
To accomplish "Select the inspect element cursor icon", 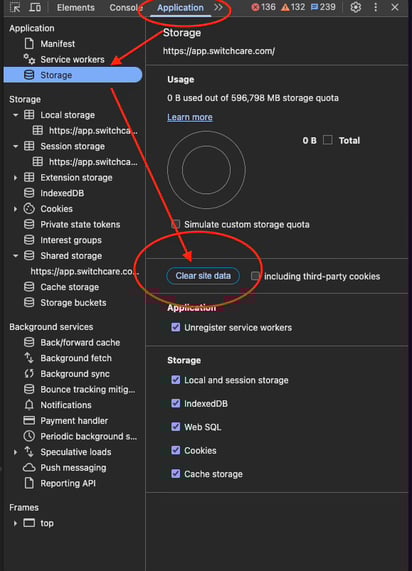I will tap(15, 7).
